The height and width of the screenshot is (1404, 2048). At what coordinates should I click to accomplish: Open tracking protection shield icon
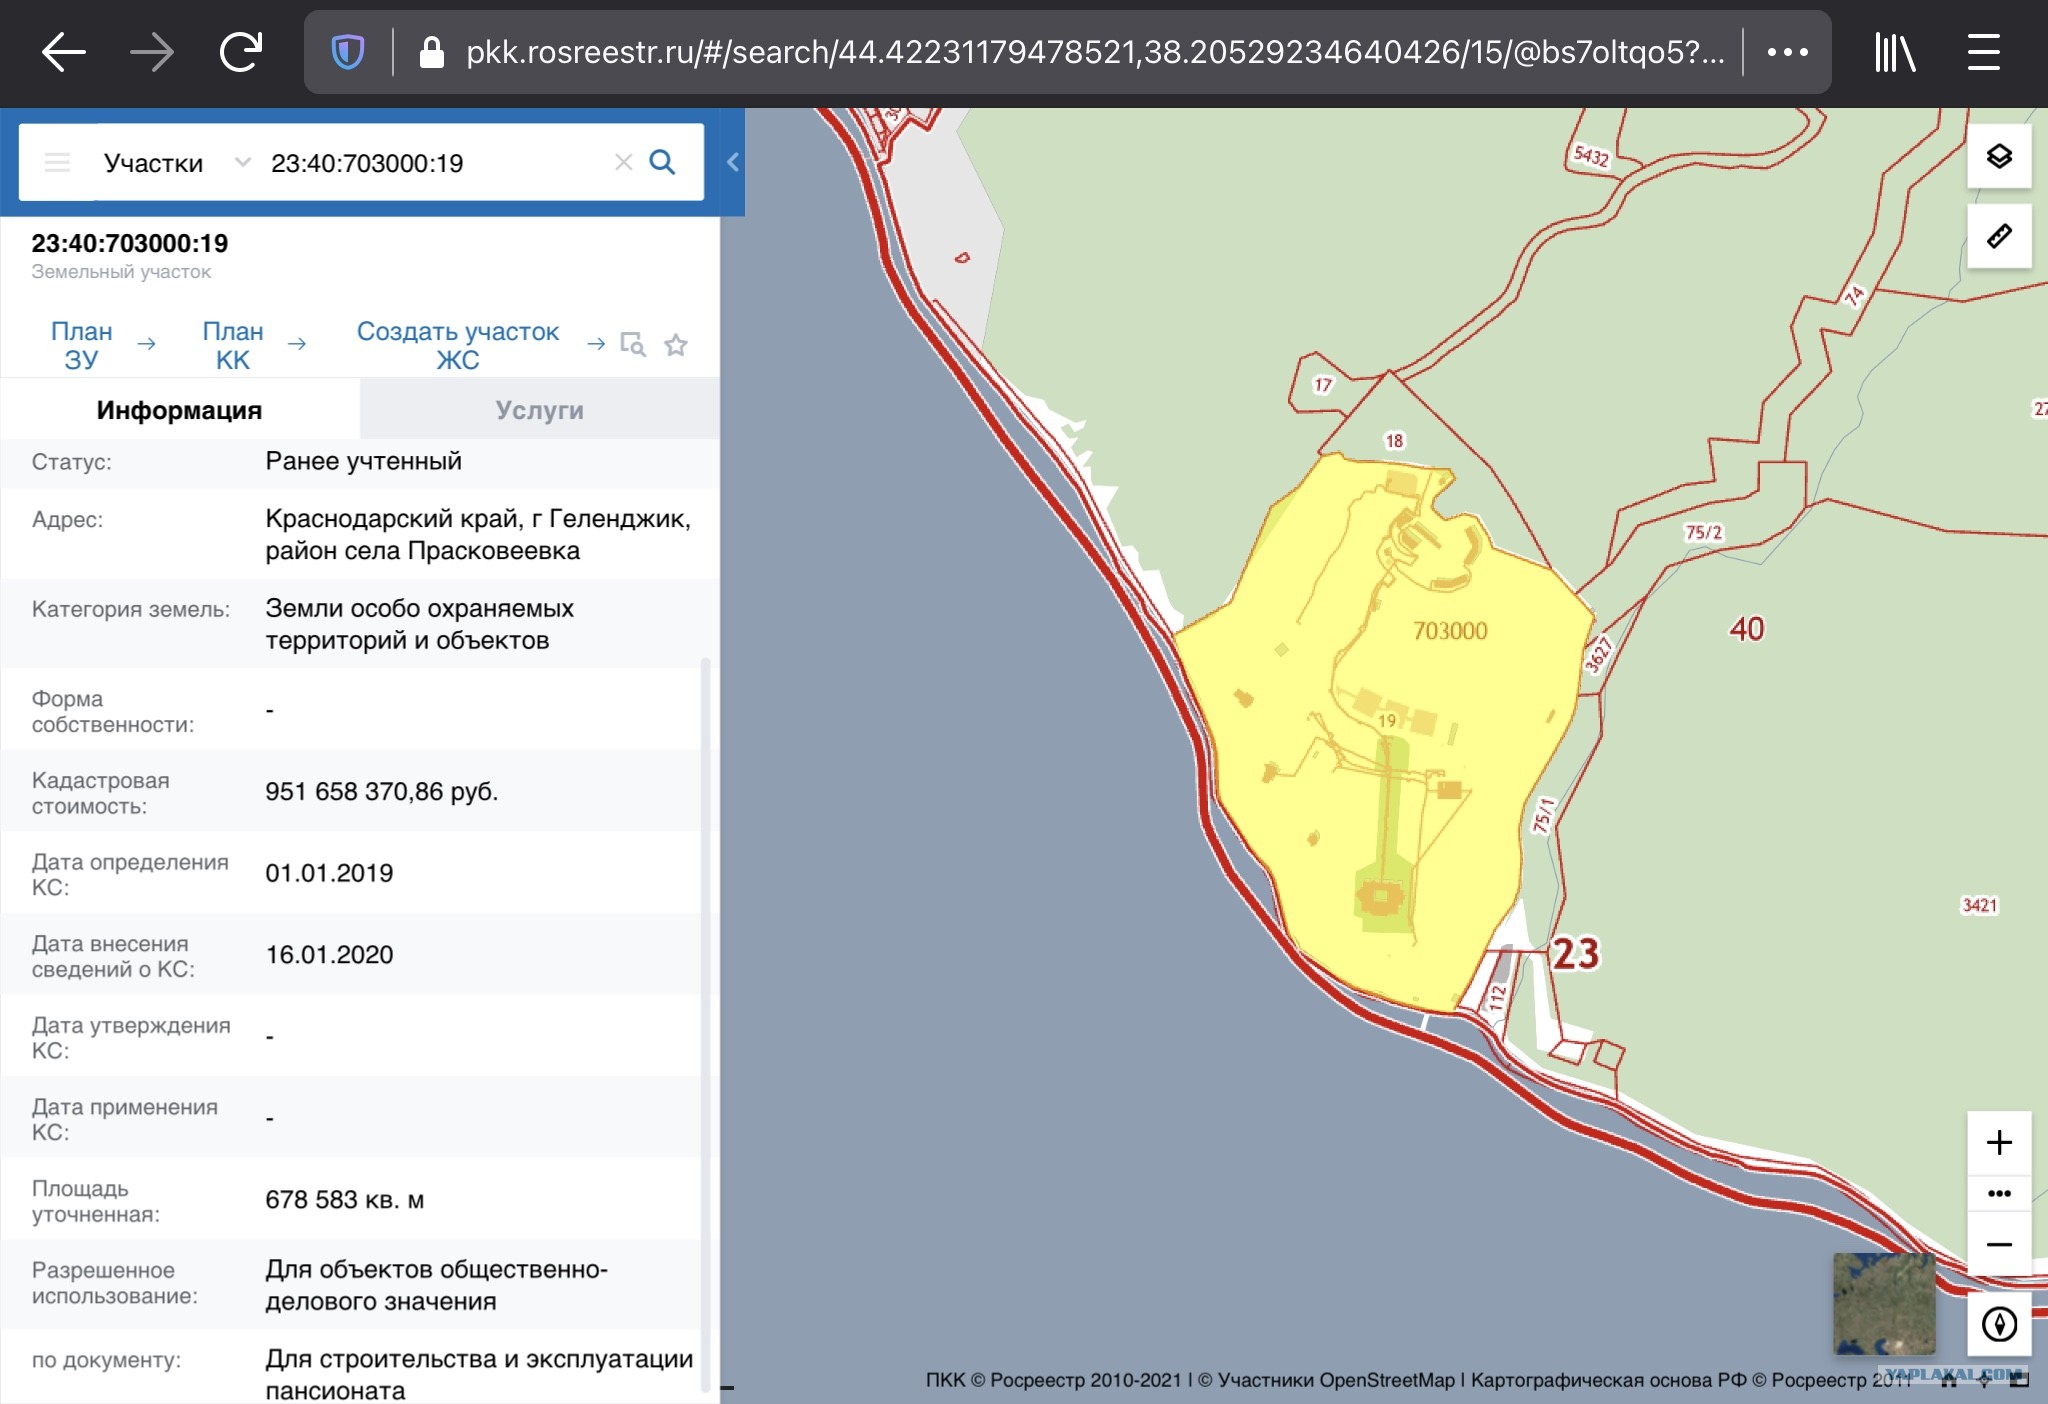coord(348,52)
